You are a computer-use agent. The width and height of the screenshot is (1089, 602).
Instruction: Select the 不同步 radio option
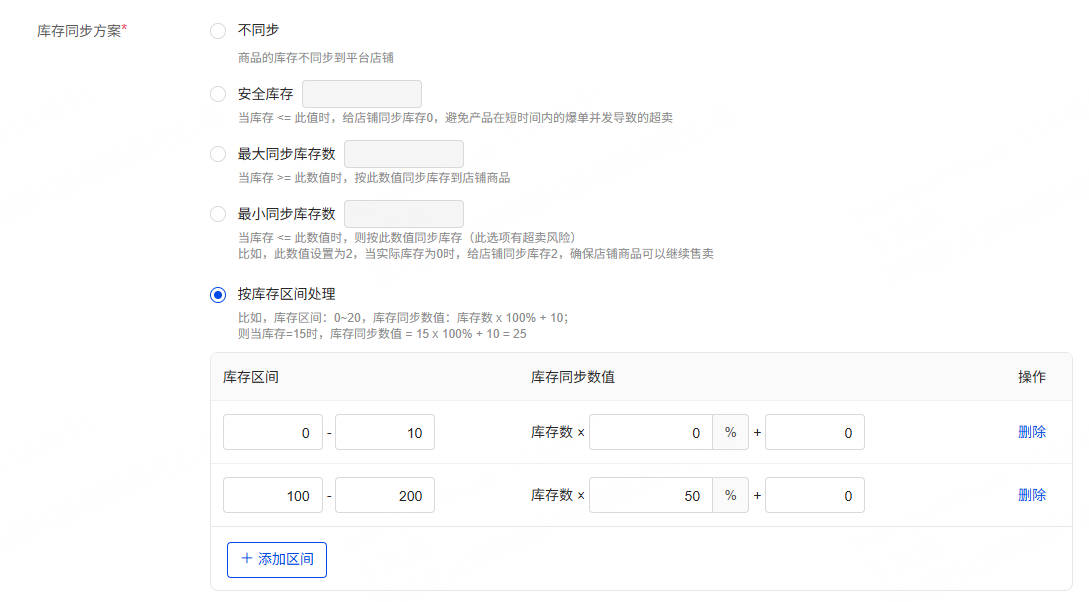[218, 31]
